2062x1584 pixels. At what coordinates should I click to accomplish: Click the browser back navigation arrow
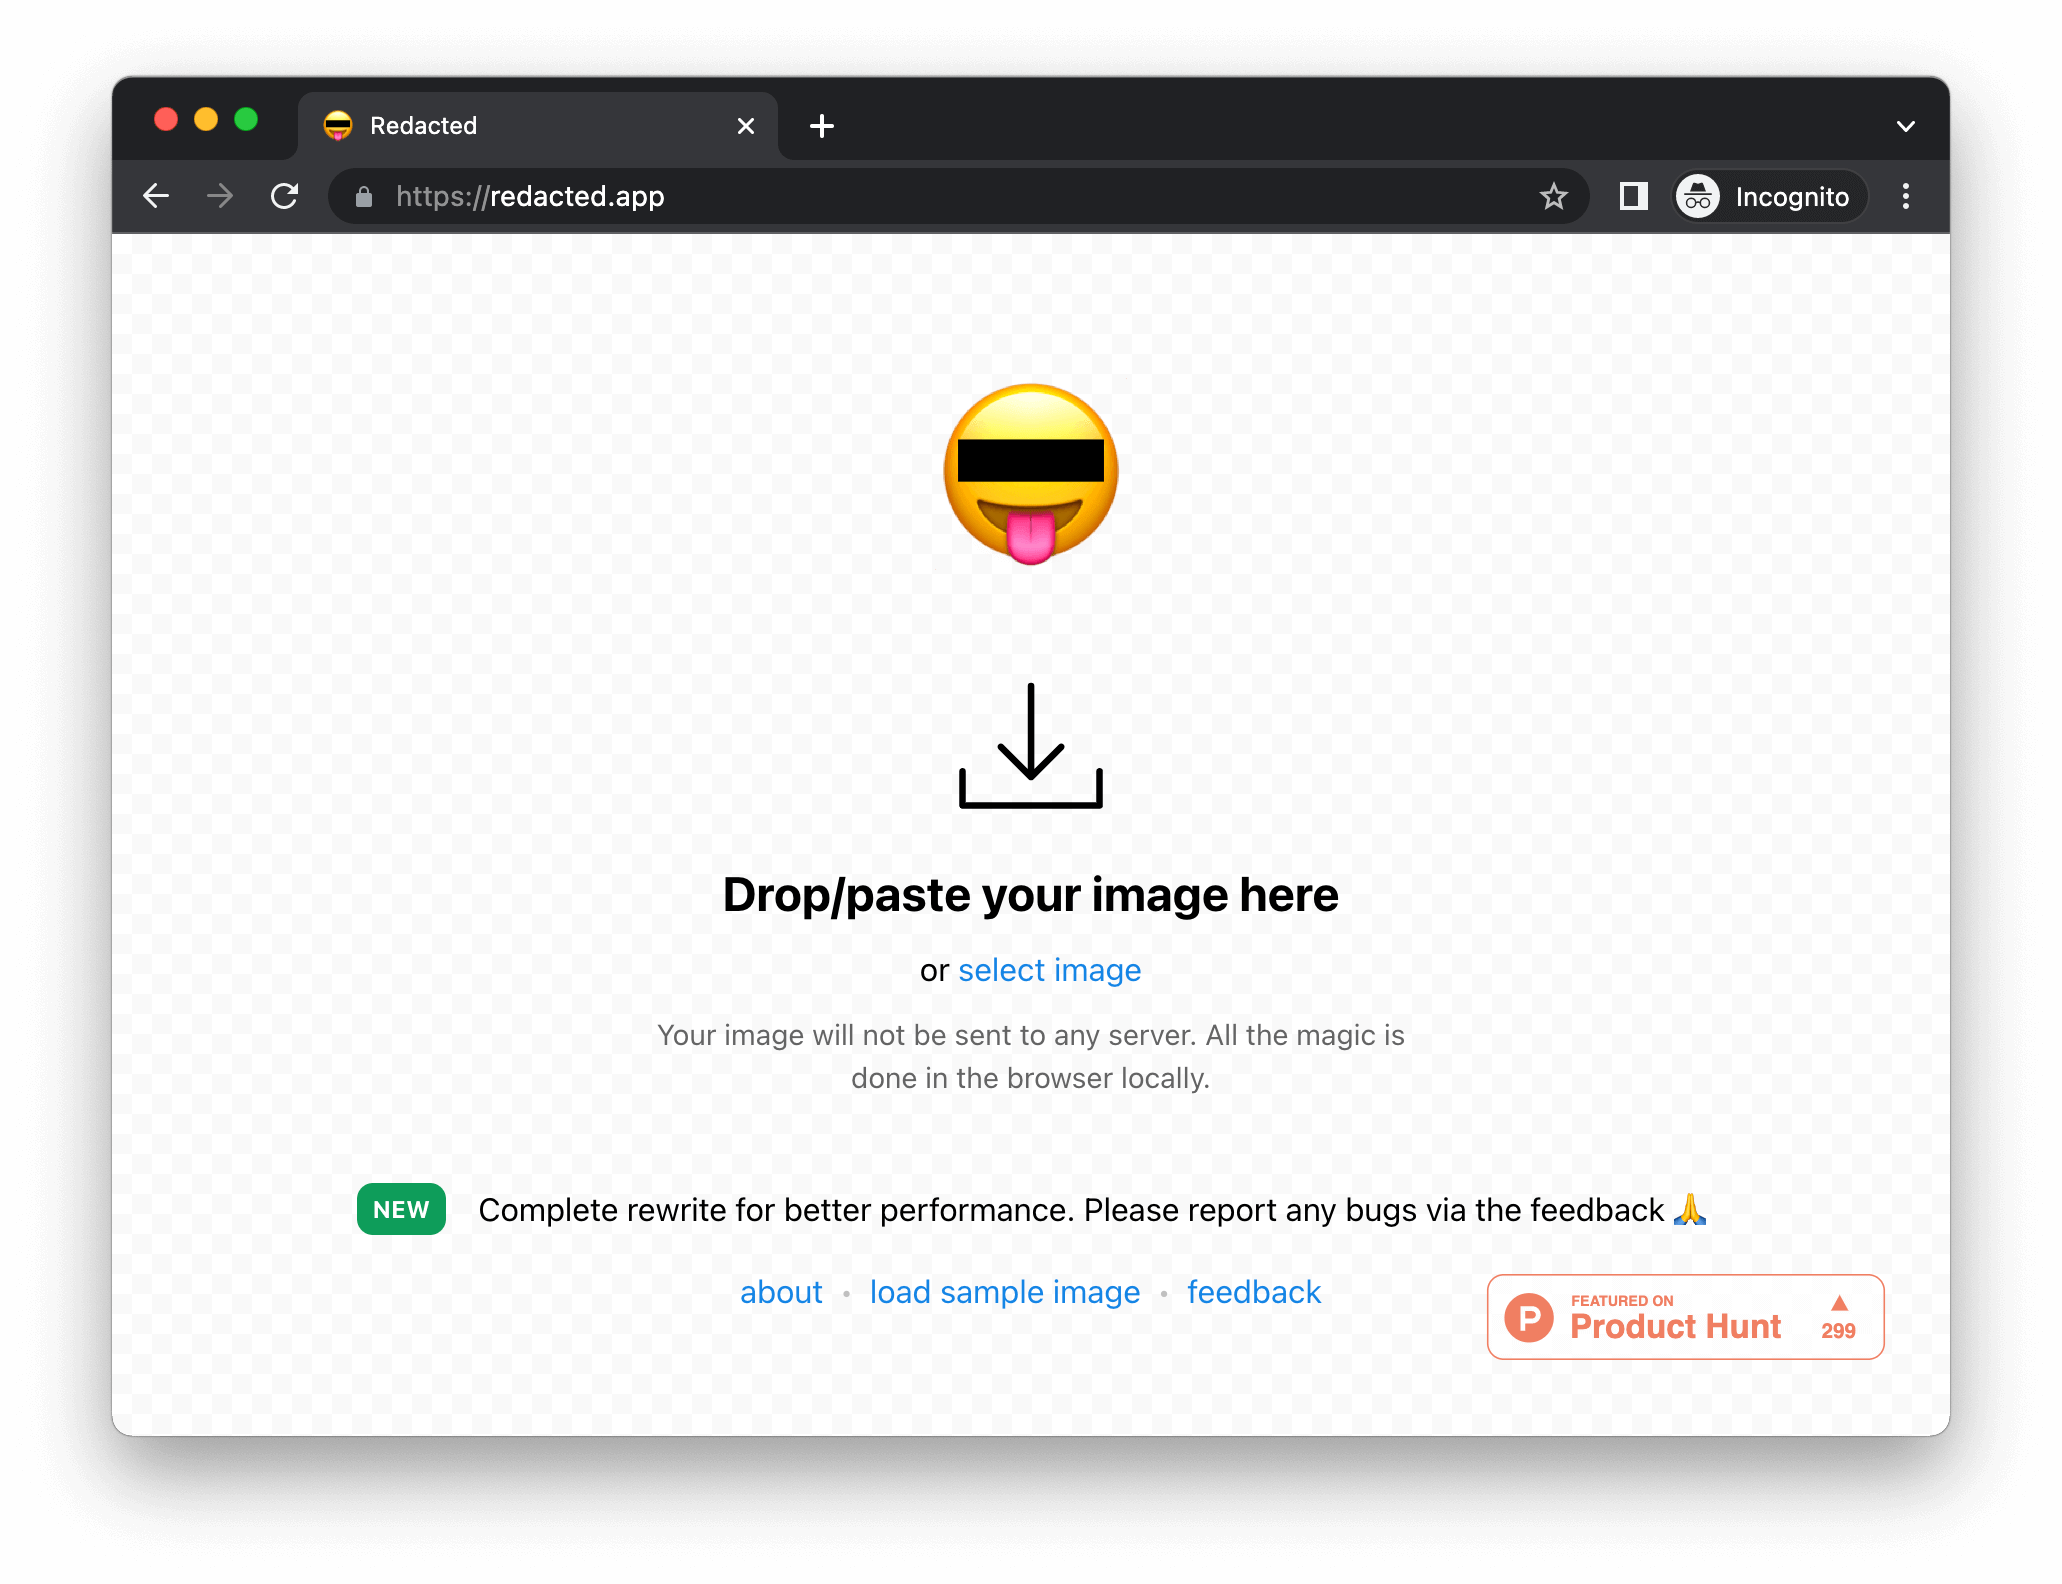click(x=153, y=196)
